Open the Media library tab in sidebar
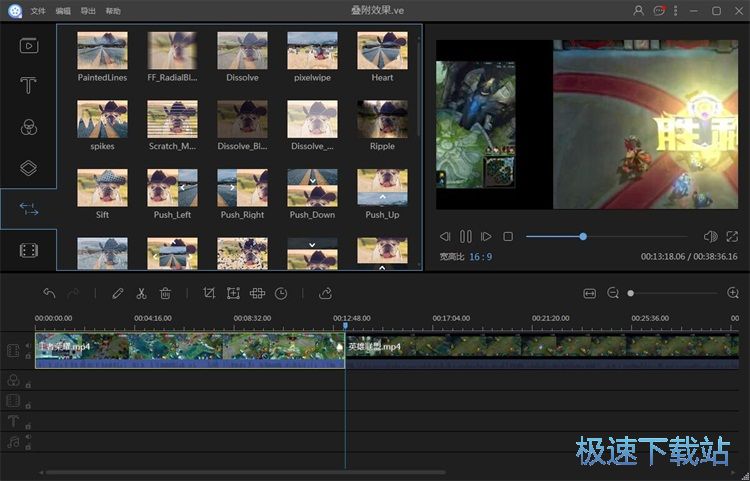Screen dimensions: 750x481 point(29,45)
